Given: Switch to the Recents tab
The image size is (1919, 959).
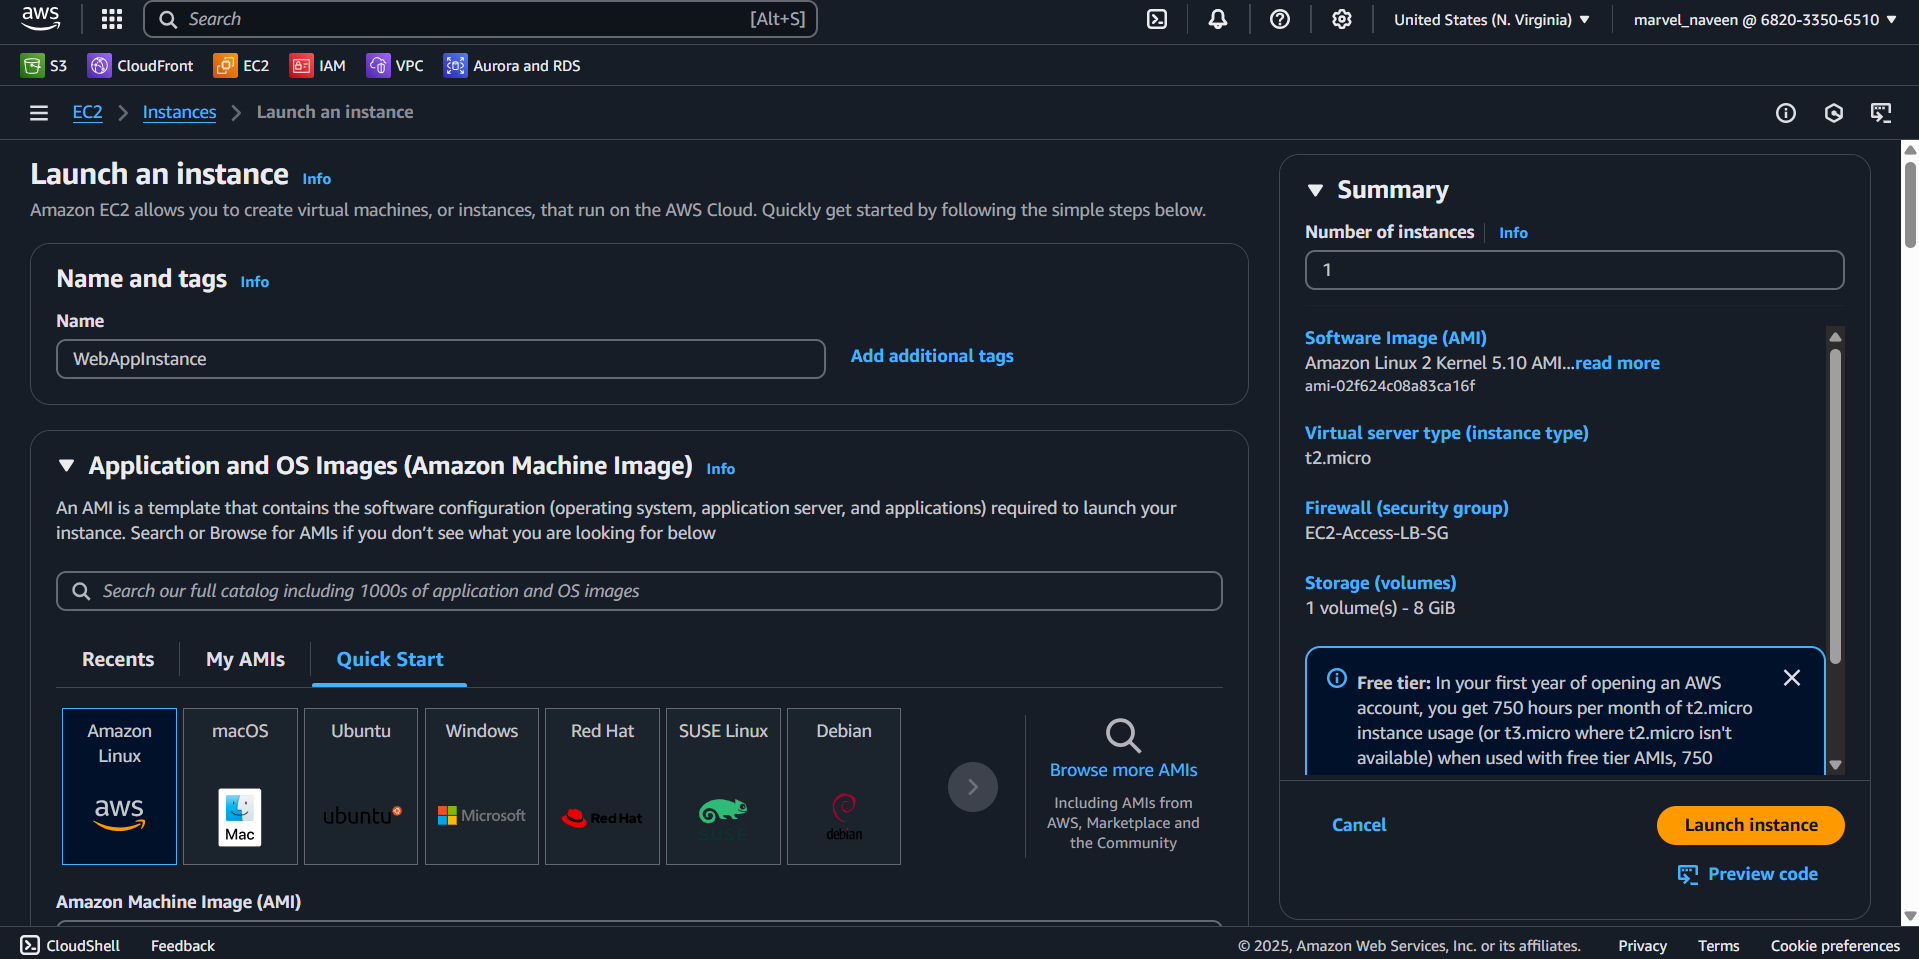Looking at the screenshot, I should (x=118, y=660).
